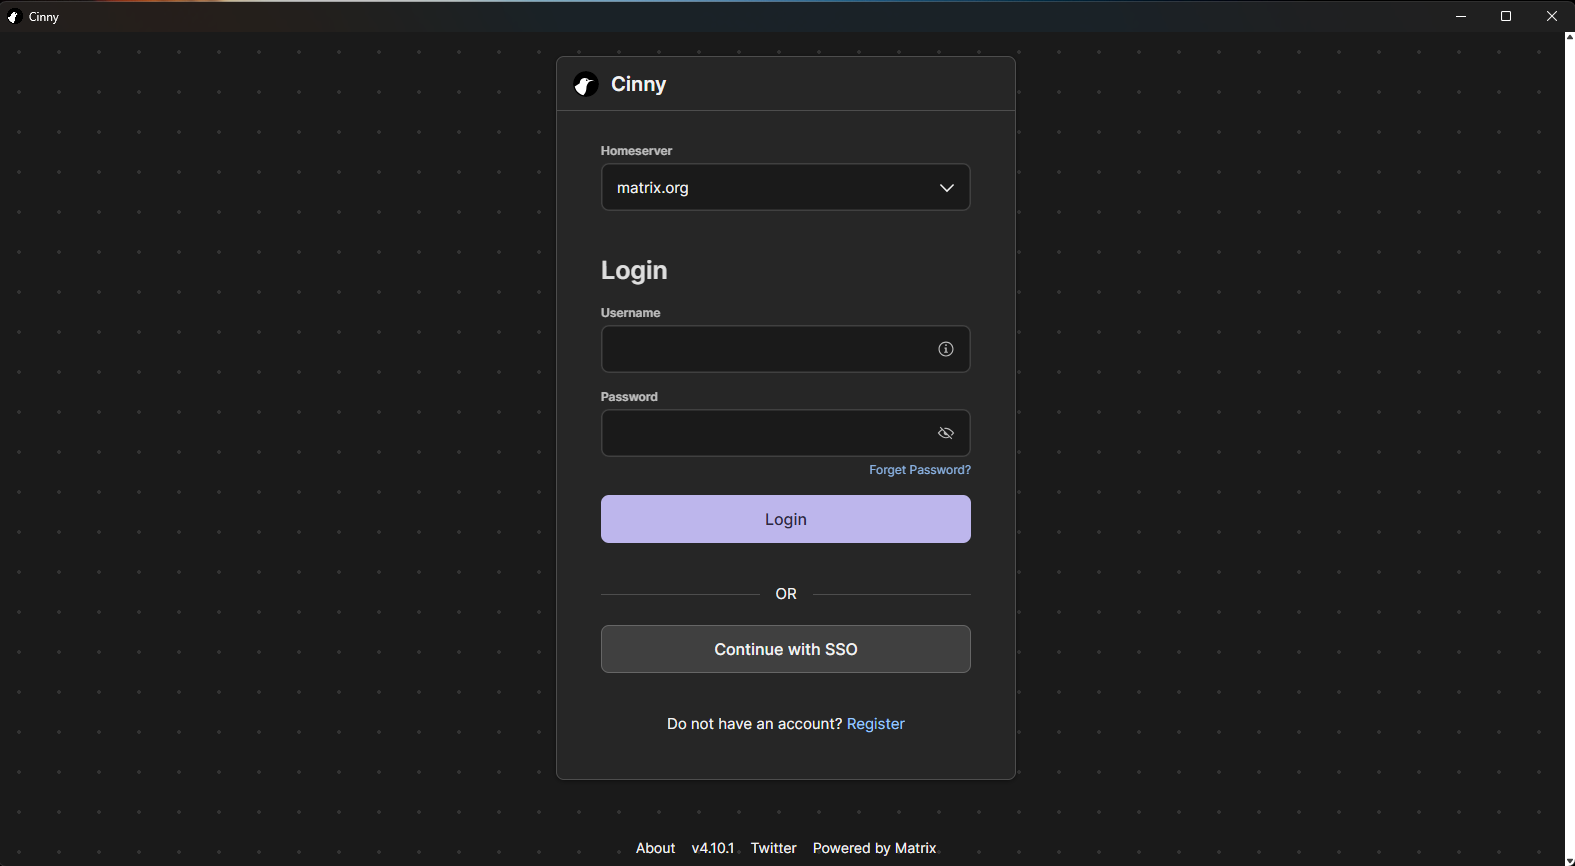Image resolution: width=1575 pixels, height=866 pixels.
Task: Click the OR separator text
Action: pyautogui.click(x=786, y=594)
